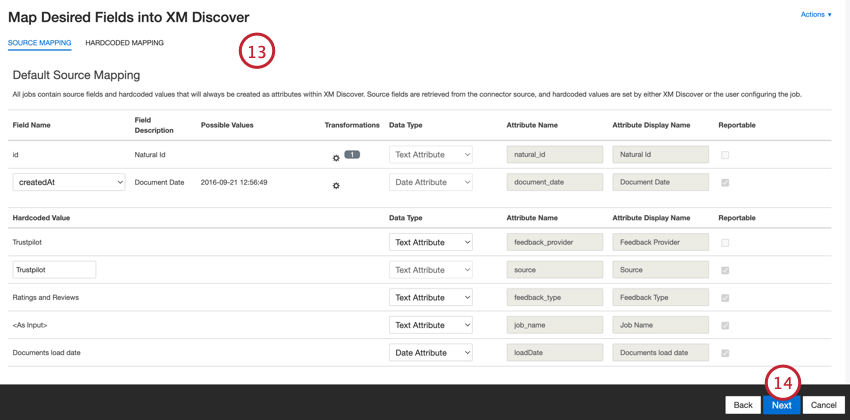Open Data Type dropdown for loadDate
Screen dimensions: 850x420
pyautogui.click(x=430, y=352)
